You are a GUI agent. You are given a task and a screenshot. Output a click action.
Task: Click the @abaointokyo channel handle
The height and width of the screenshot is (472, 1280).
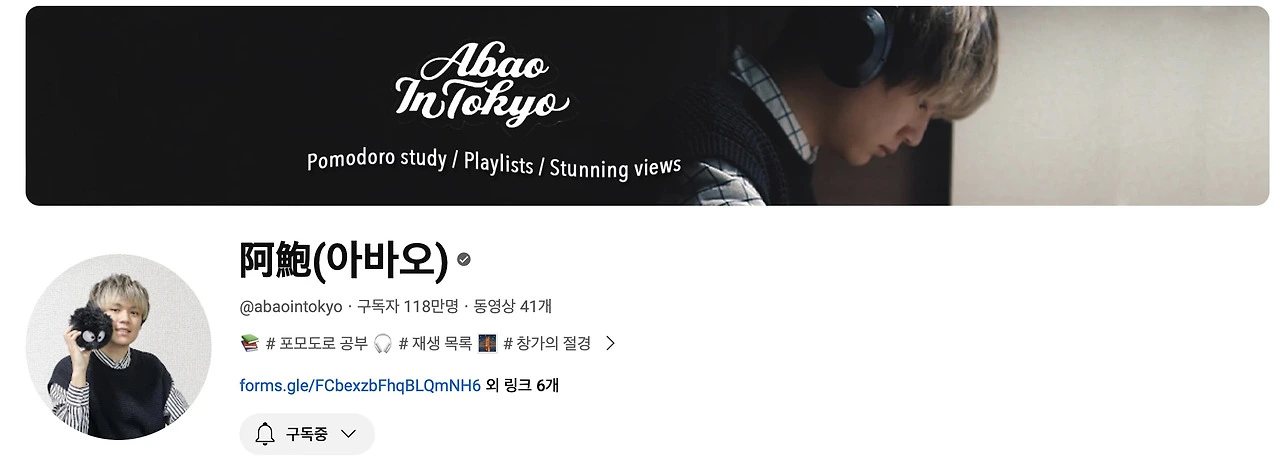click(x=291, y=306)
